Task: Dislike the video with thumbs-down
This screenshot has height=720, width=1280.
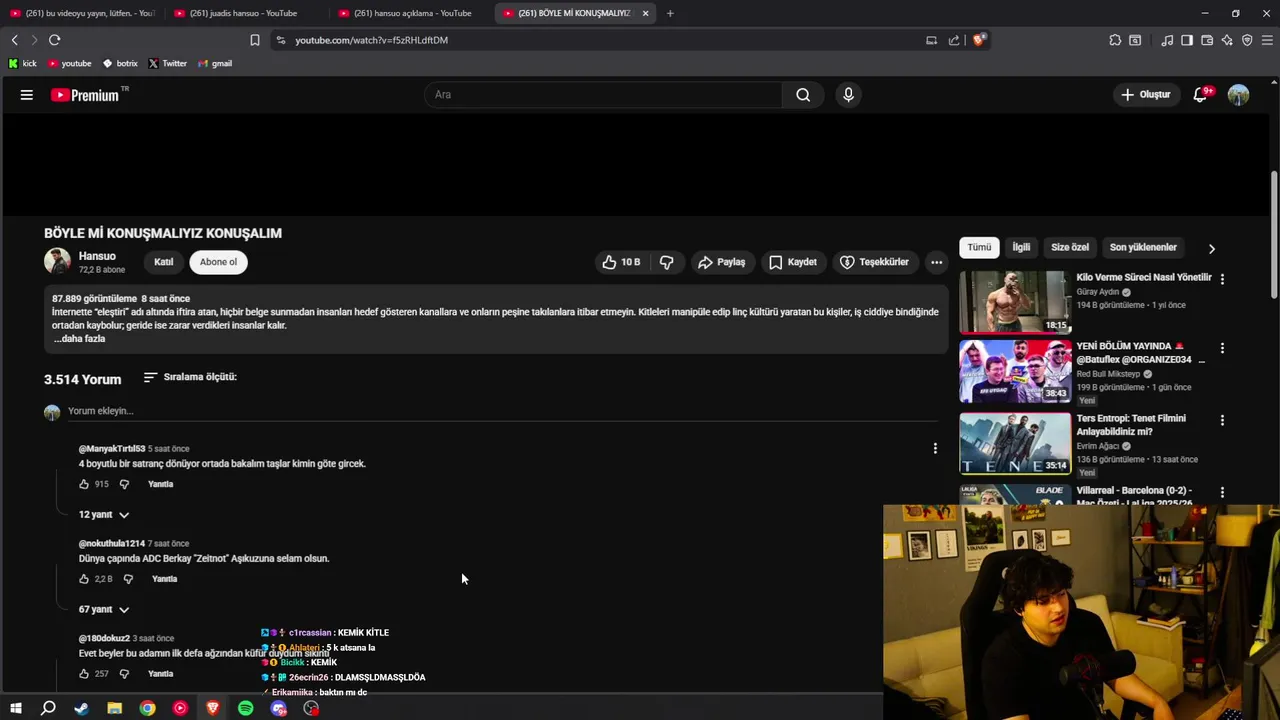Action: 667,262
